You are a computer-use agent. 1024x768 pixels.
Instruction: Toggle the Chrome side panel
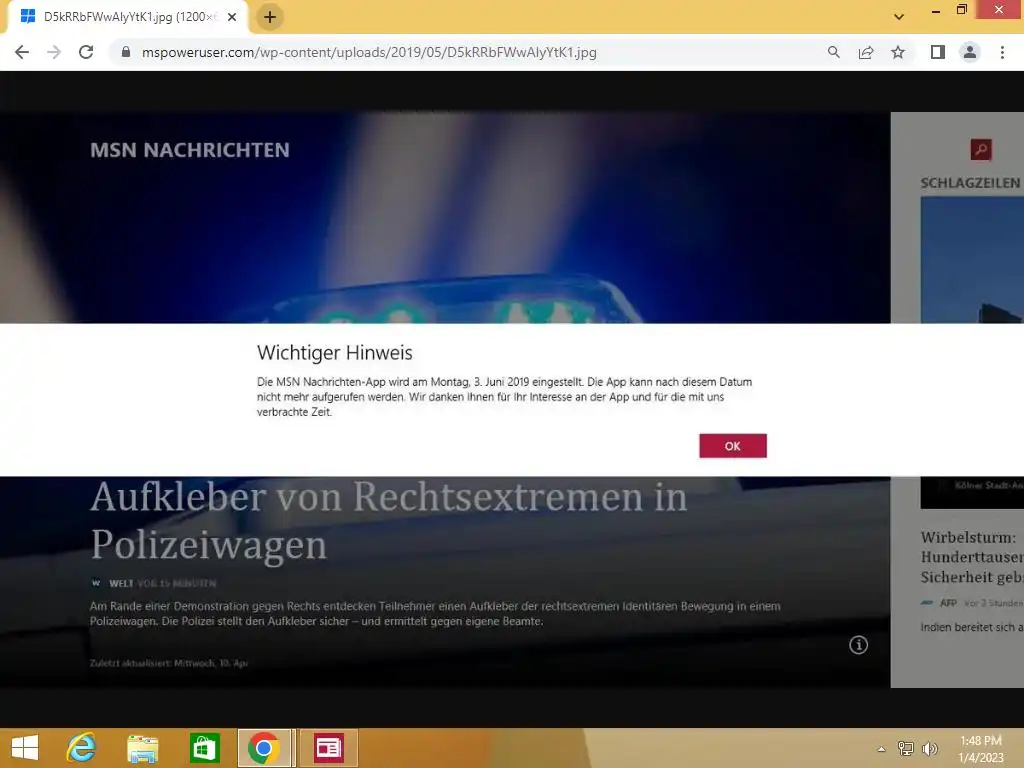point(938,52)
